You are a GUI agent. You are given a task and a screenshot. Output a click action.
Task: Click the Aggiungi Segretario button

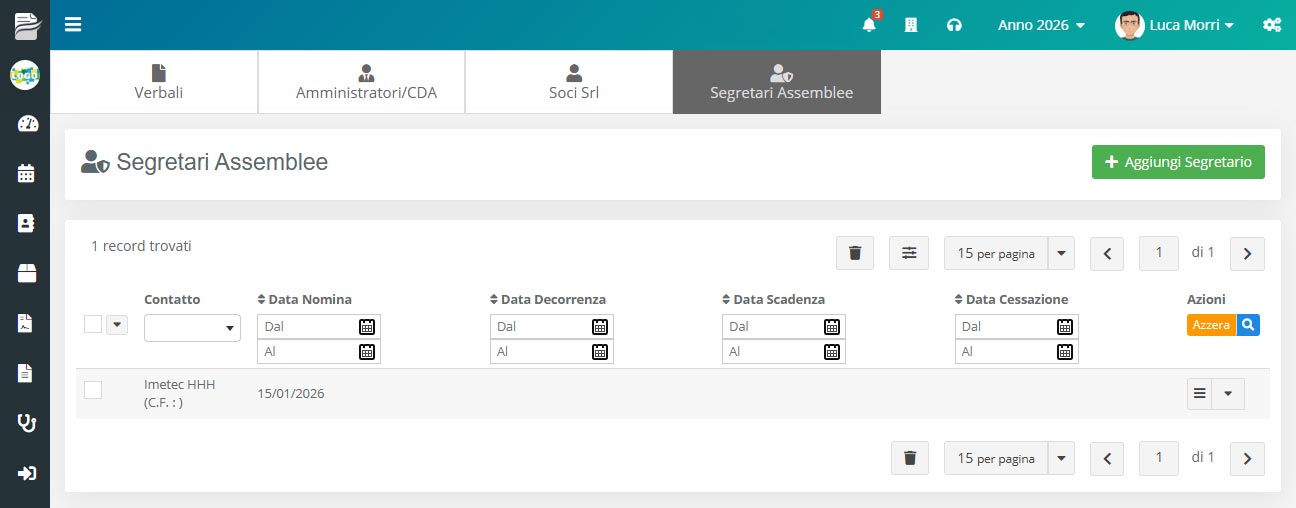[1178, 162]
